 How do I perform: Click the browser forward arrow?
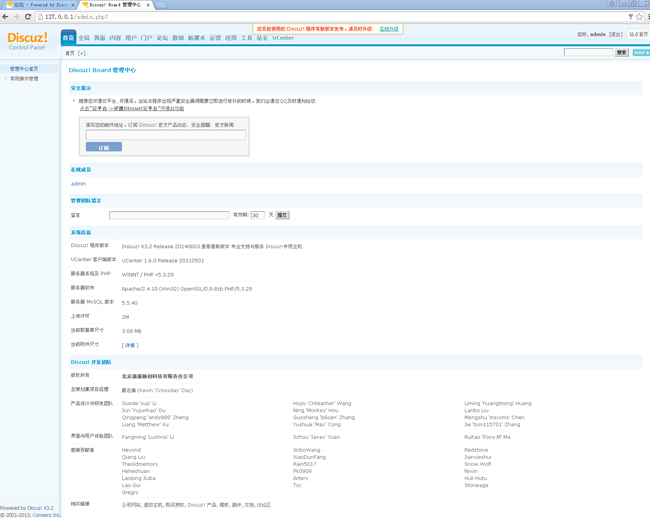coord(17,17)
